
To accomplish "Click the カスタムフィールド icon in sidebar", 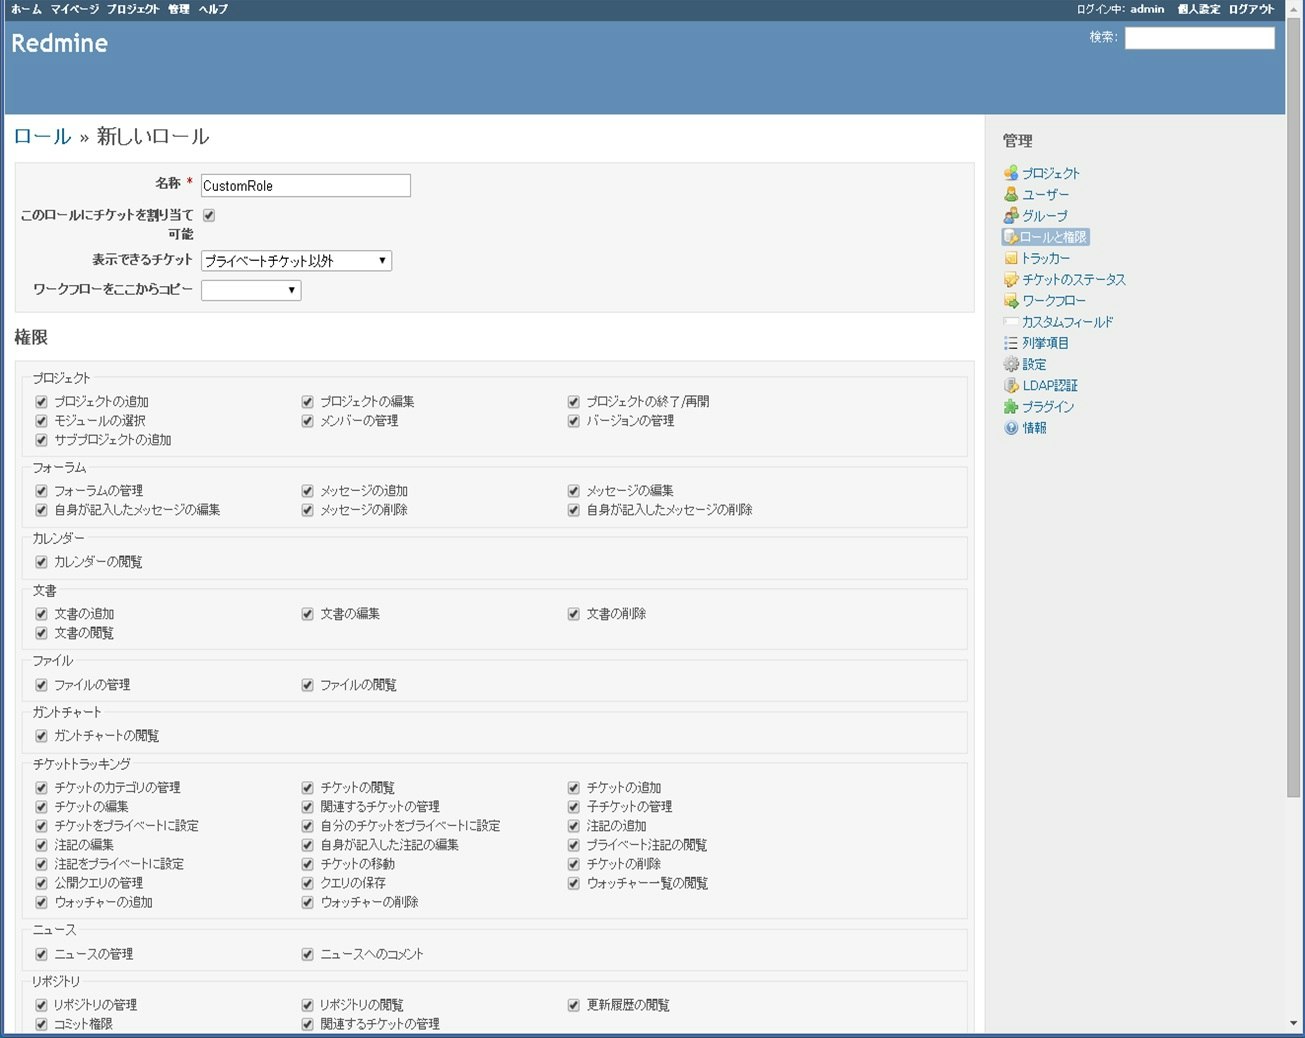I will (1011, 322).
